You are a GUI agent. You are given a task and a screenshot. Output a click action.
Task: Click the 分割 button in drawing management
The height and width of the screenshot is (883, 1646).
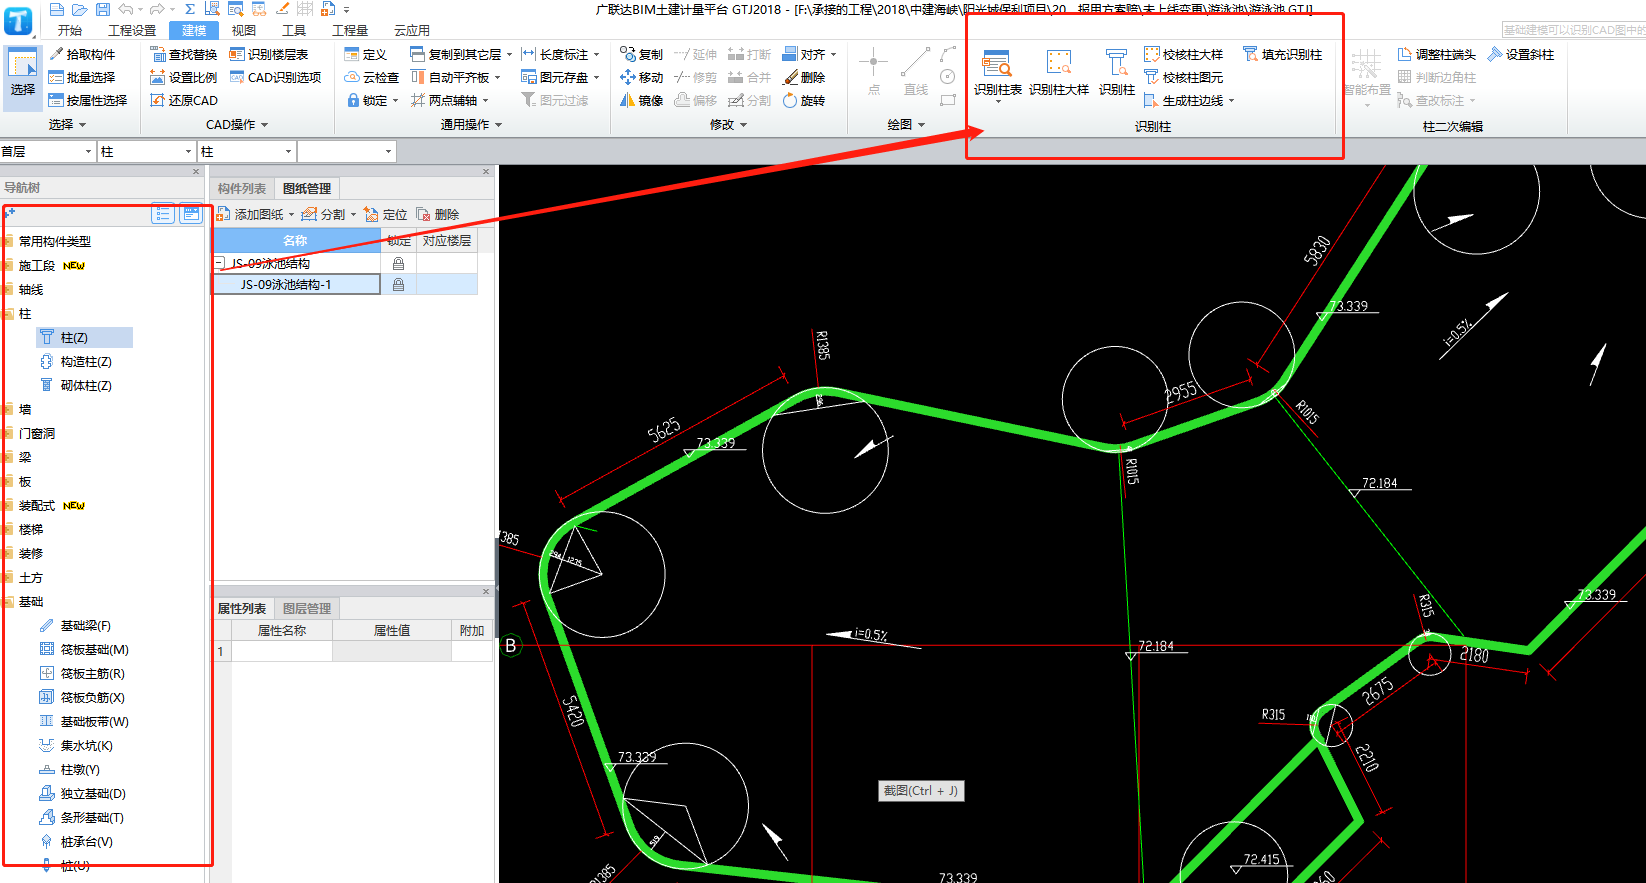(324, 214)
